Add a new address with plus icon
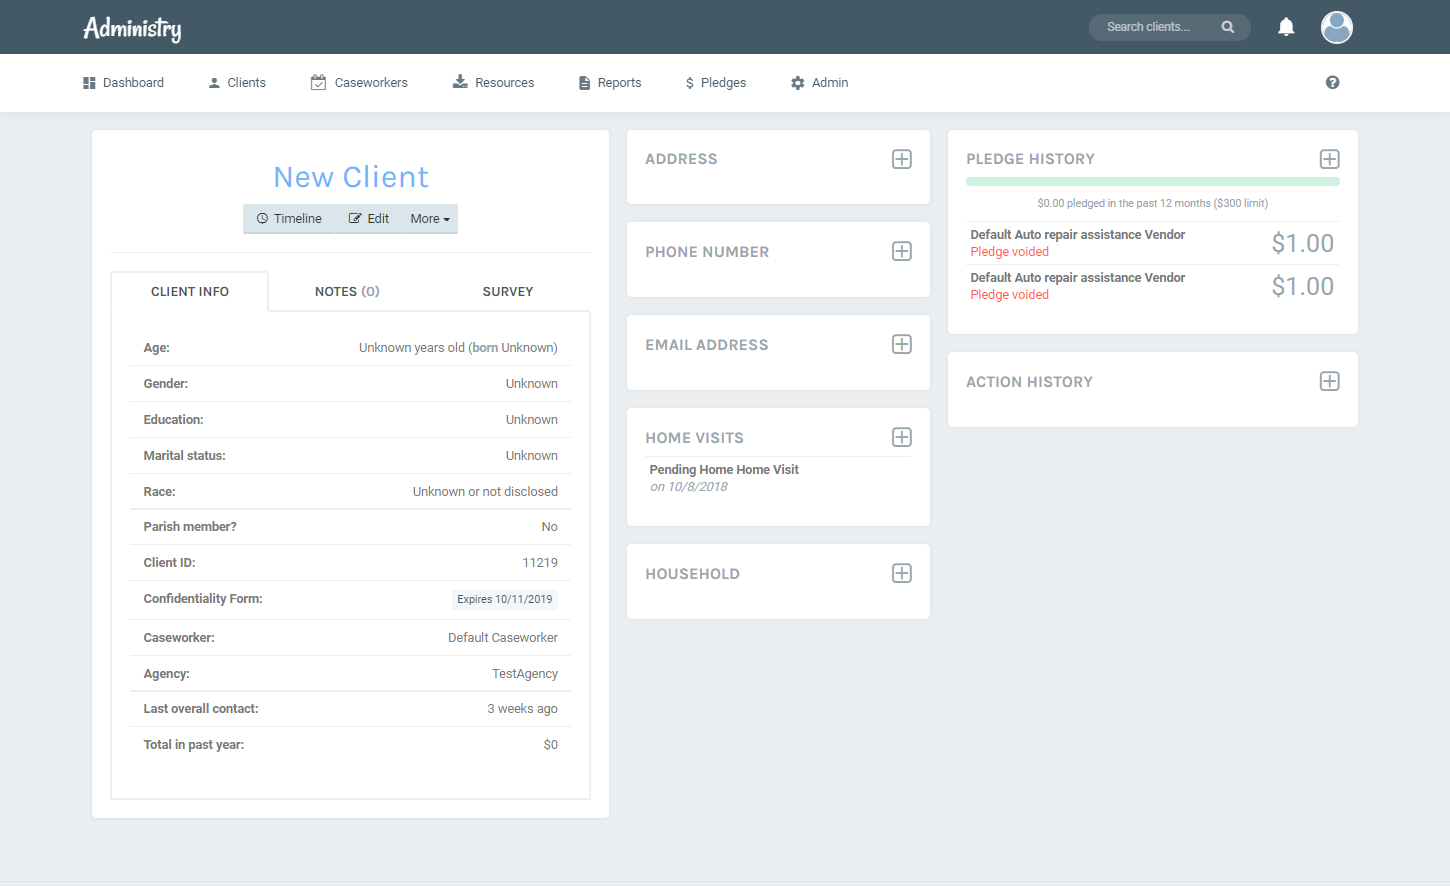Viewport: 1450px width, 886px height. pyautogui.click(x=901, y=159)
